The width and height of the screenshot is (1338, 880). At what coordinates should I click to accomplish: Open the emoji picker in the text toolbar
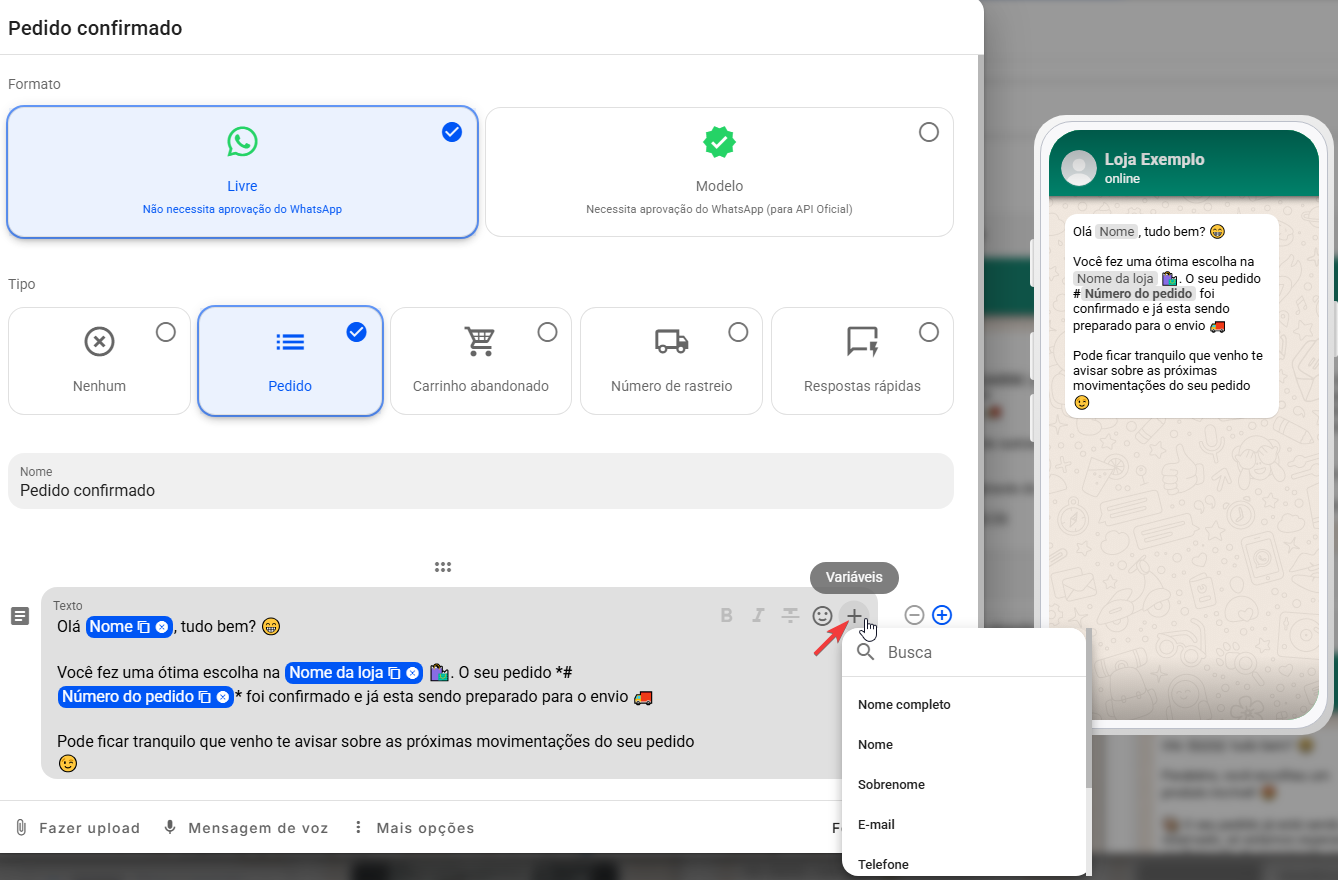[822, 615]
